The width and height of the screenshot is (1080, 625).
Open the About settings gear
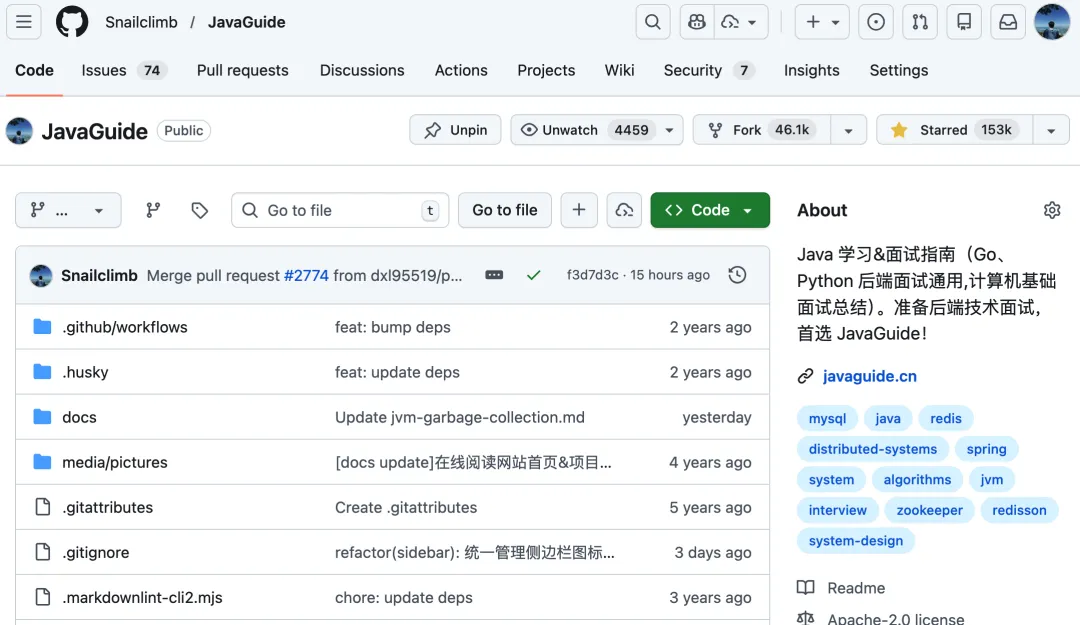click(1052, 210)
